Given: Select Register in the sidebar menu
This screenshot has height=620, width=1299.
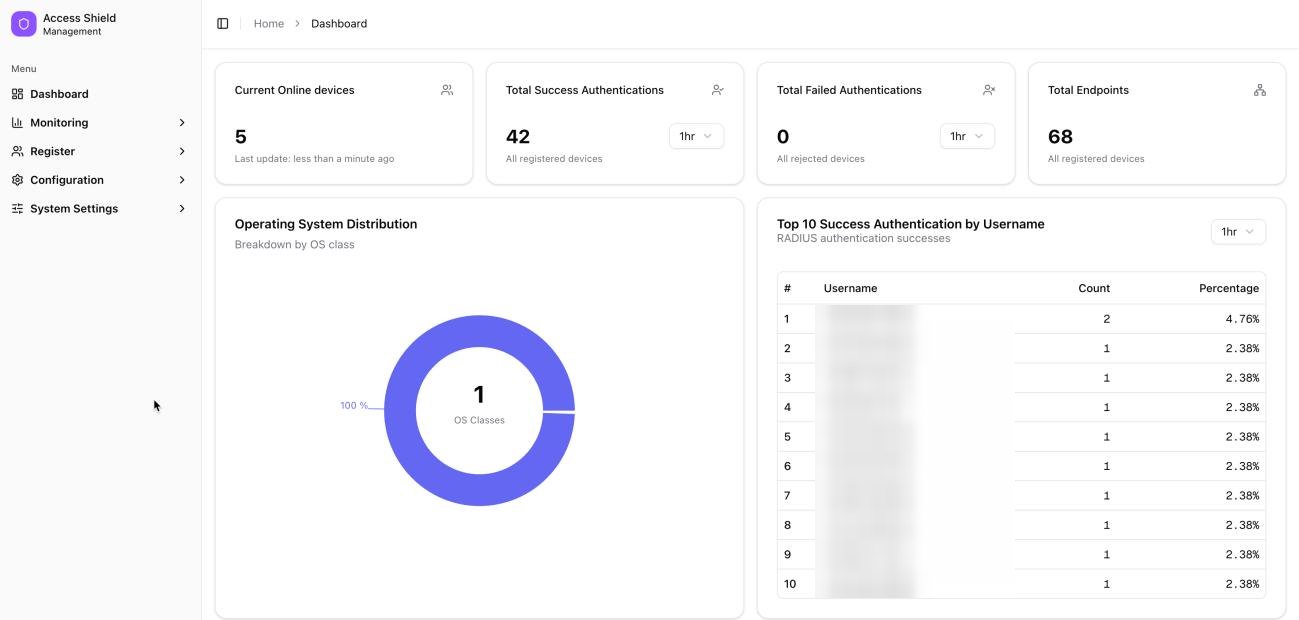Looking at the screenshot, I should coord(100,152).
